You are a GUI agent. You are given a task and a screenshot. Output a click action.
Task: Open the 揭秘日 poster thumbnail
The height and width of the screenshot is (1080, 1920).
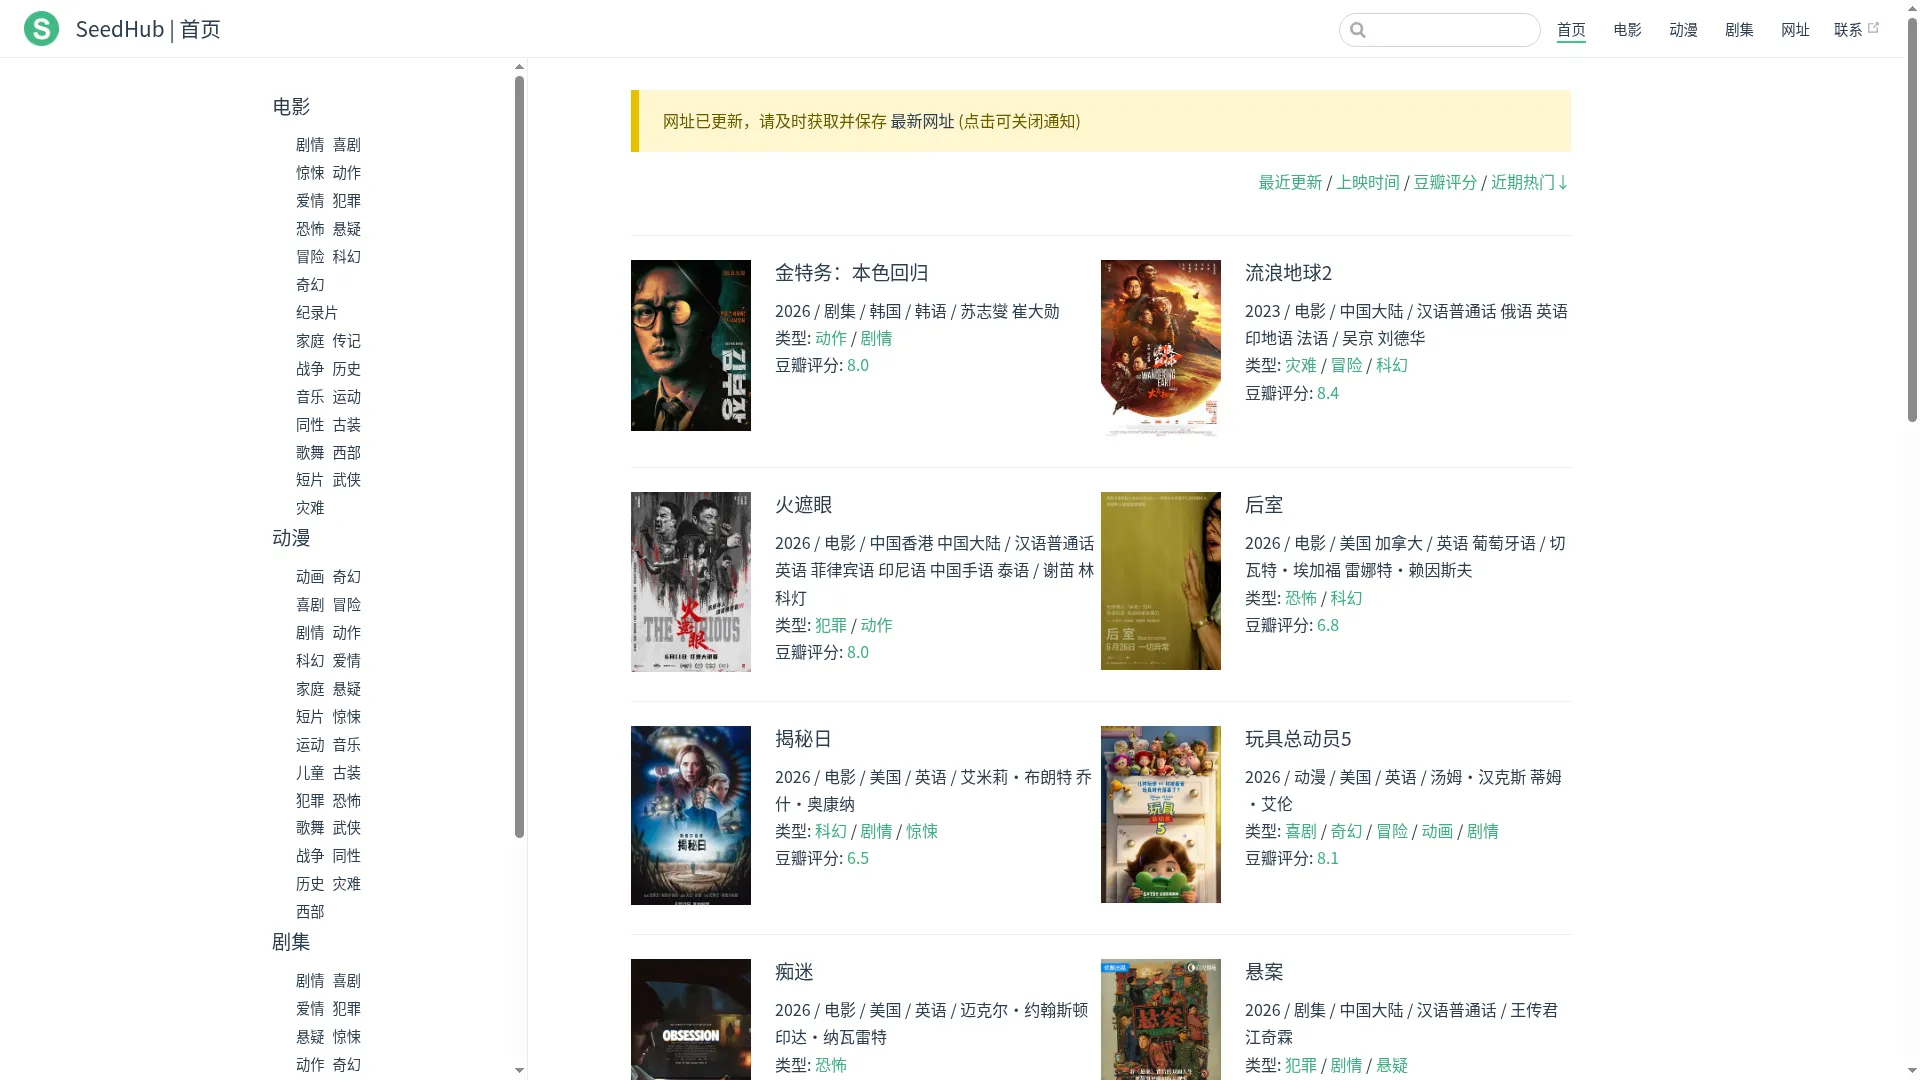[690, 815]
